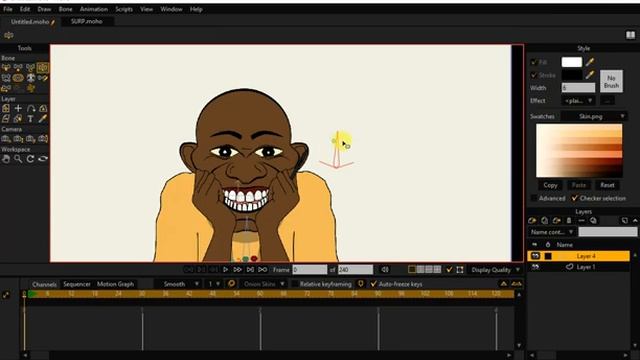Open the Smooth interpolation dropdown

click(x=179, y=284)
